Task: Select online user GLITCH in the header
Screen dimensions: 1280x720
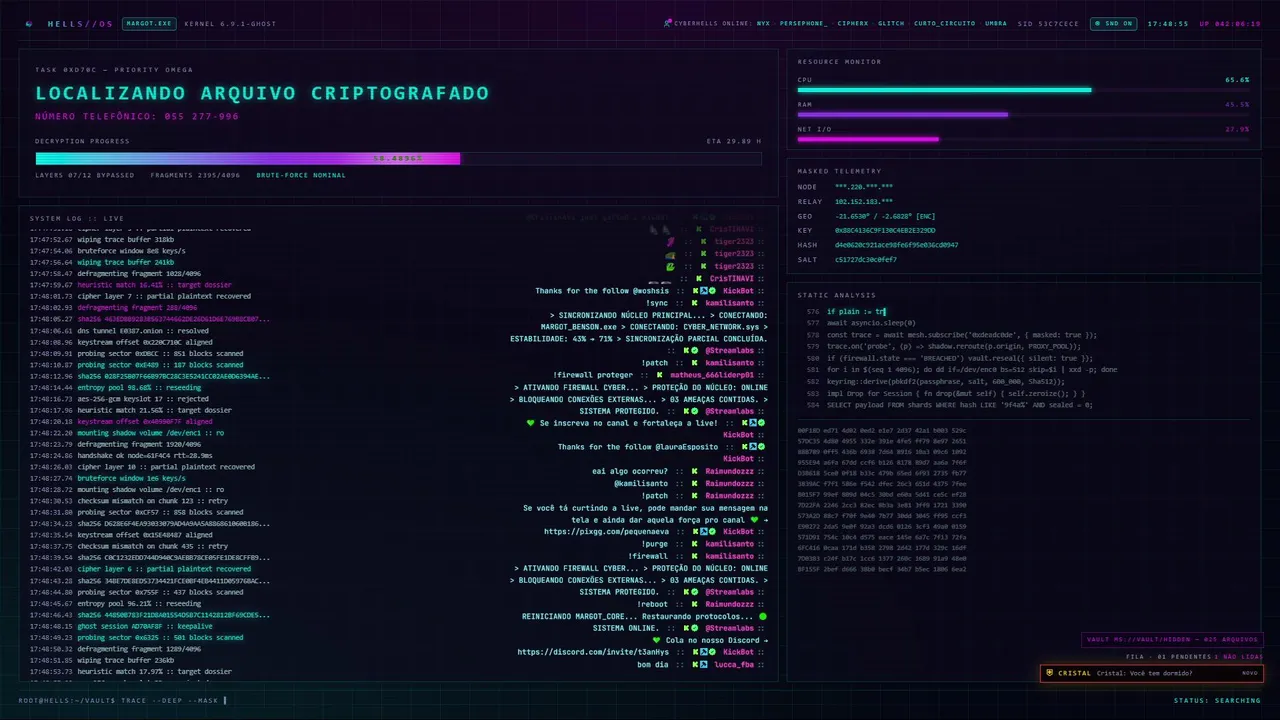Action: pyautogui.click(x=891, y=23)
